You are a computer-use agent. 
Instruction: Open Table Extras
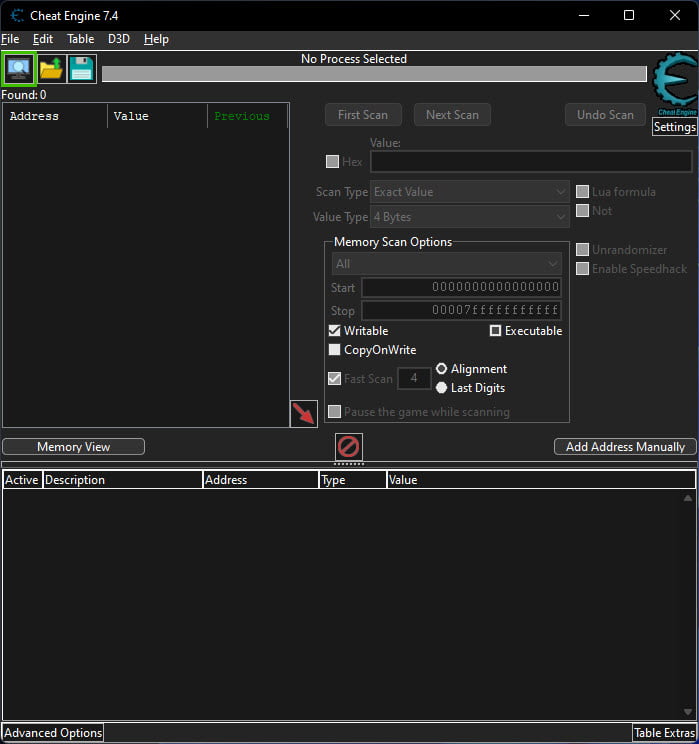click(x=664, y=733)
